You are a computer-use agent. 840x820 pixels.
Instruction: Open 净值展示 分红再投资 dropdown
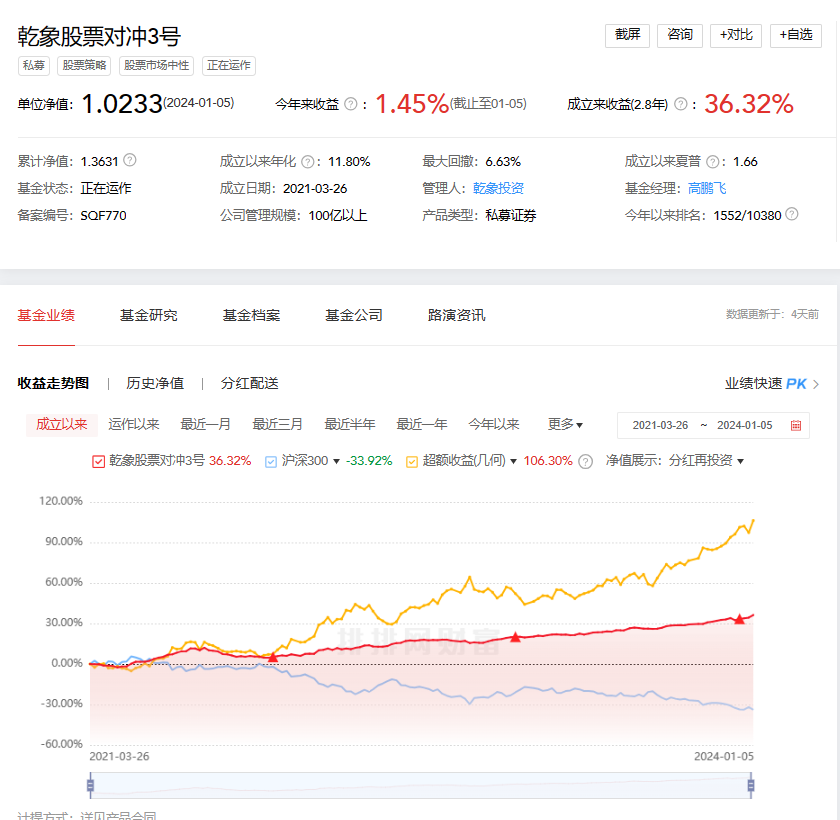point(706,461)
